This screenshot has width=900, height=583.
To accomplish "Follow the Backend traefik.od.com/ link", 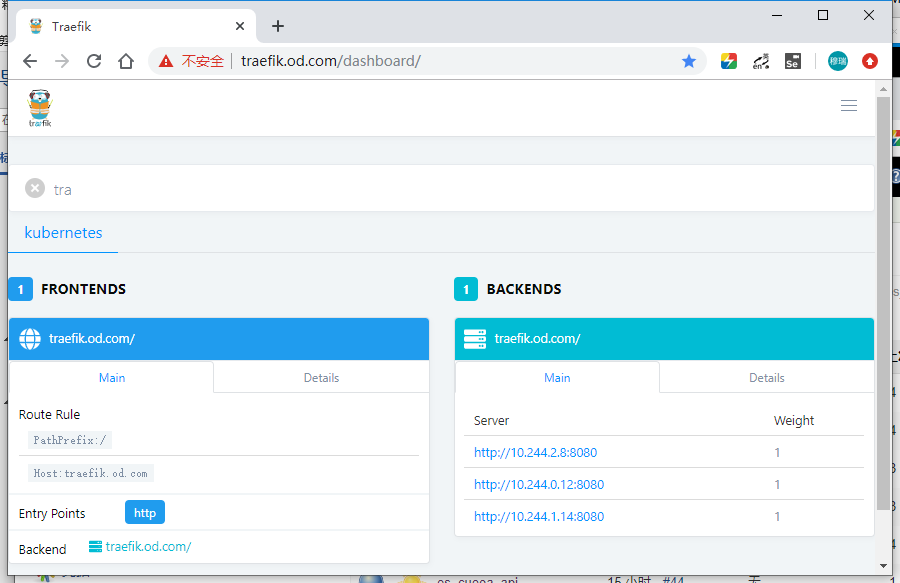I will pos(148,546).
